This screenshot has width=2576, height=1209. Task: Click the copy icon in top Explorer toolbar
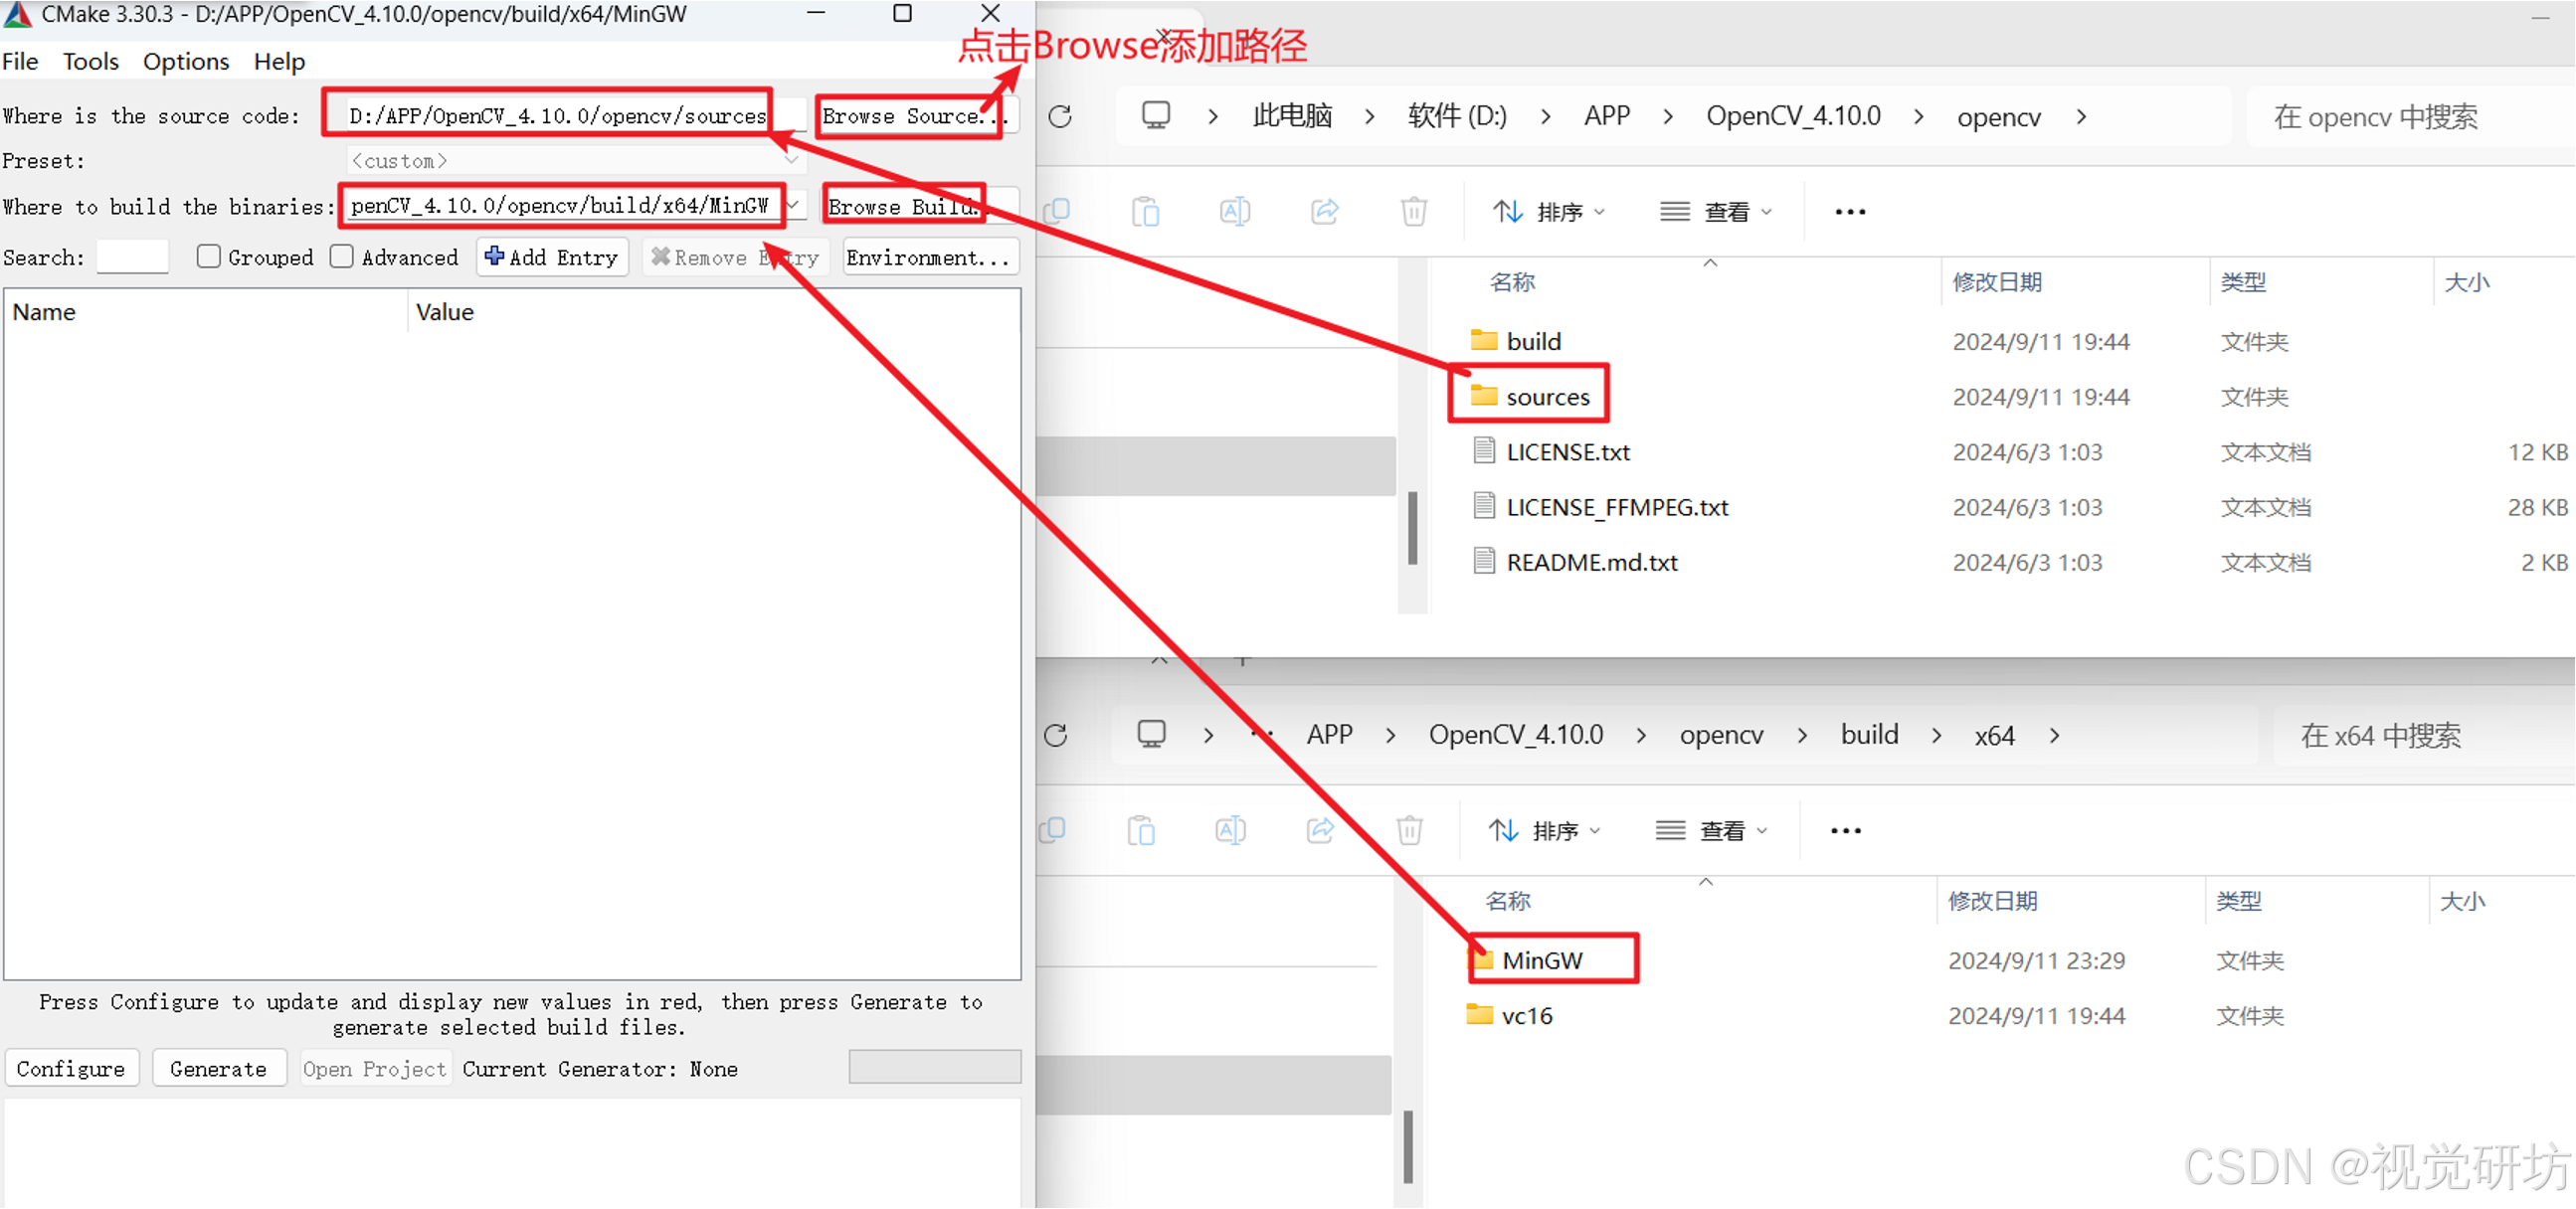(1056, 211)
